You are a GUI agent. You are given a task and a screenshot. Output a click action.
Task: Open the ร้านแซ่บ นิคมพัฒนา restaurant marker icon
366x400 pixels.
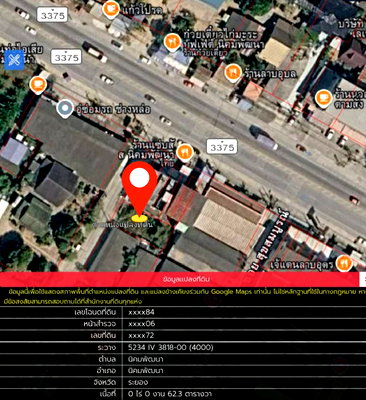click(x=184, y=152)
